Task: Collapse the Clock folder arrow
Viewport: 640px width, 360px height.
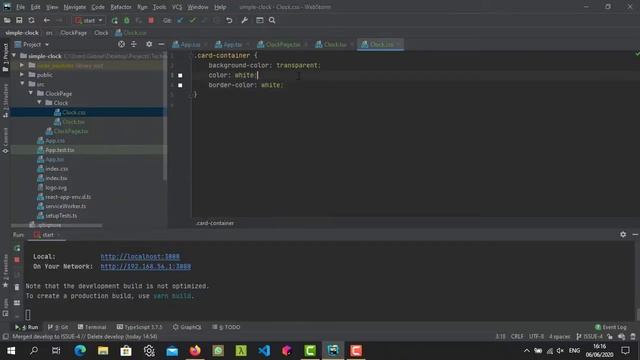Action: point(40,103)
